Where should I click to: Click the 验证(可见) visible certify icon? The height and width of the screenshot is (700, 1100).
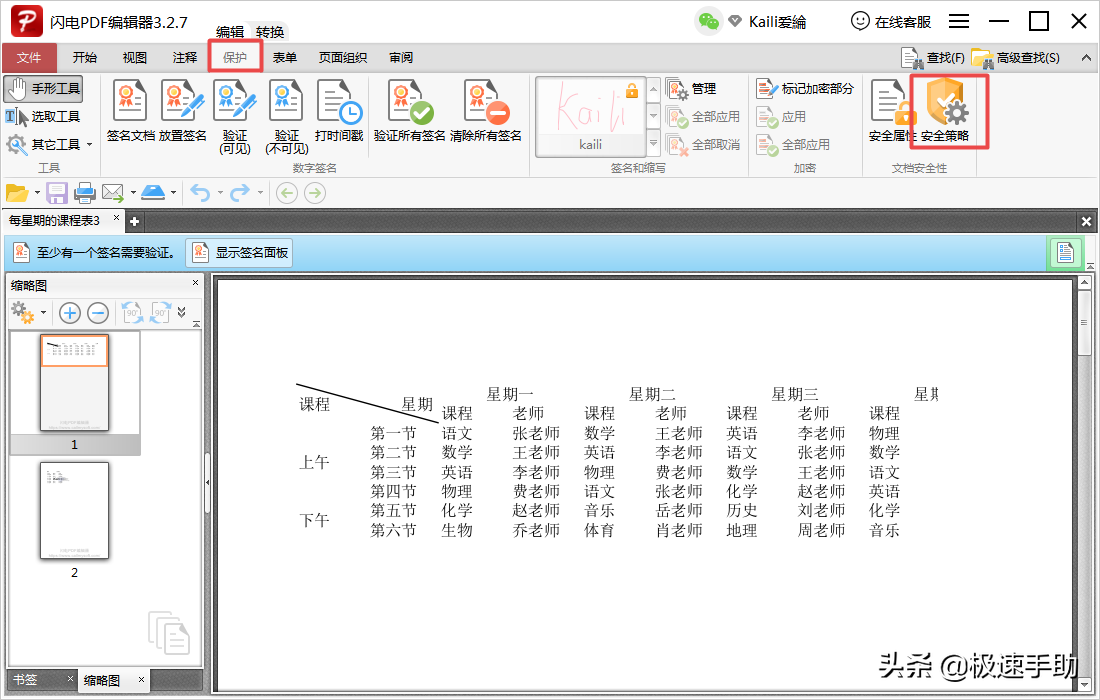coord(235,116)
